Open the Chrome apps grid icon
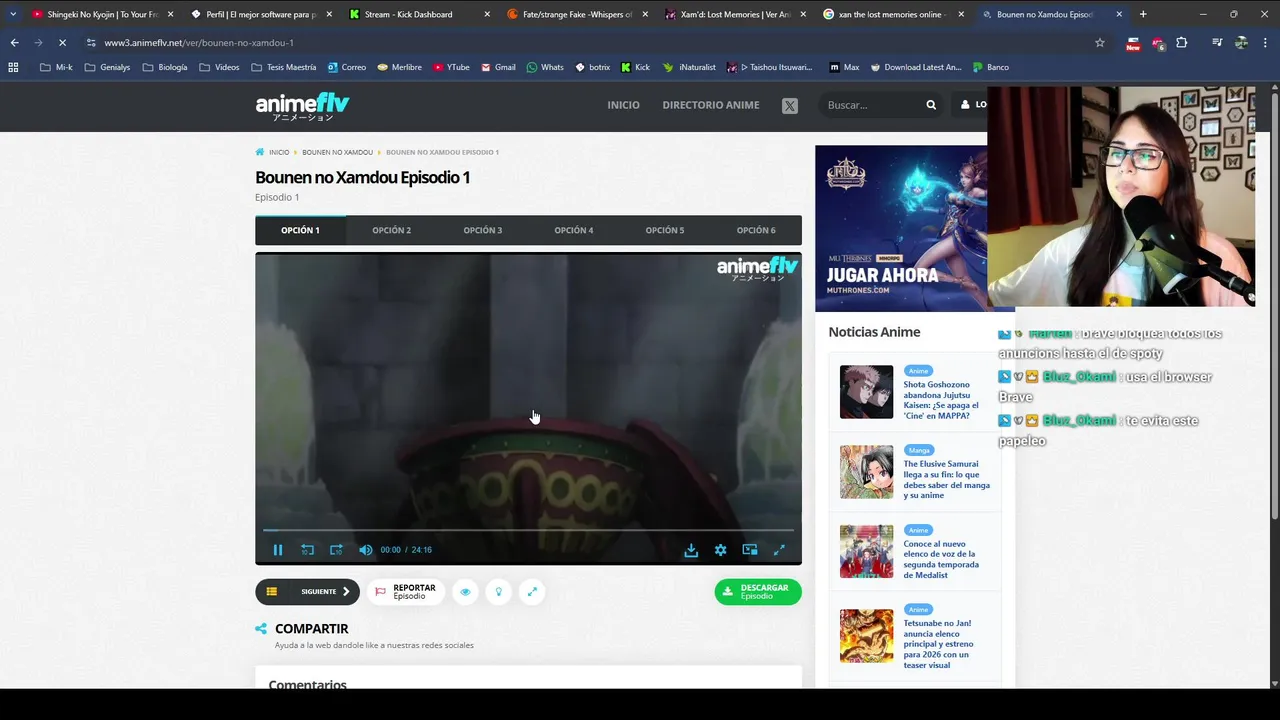This screenshot has width=1280, height=720. pyautogui.click(x=13, y=67)
